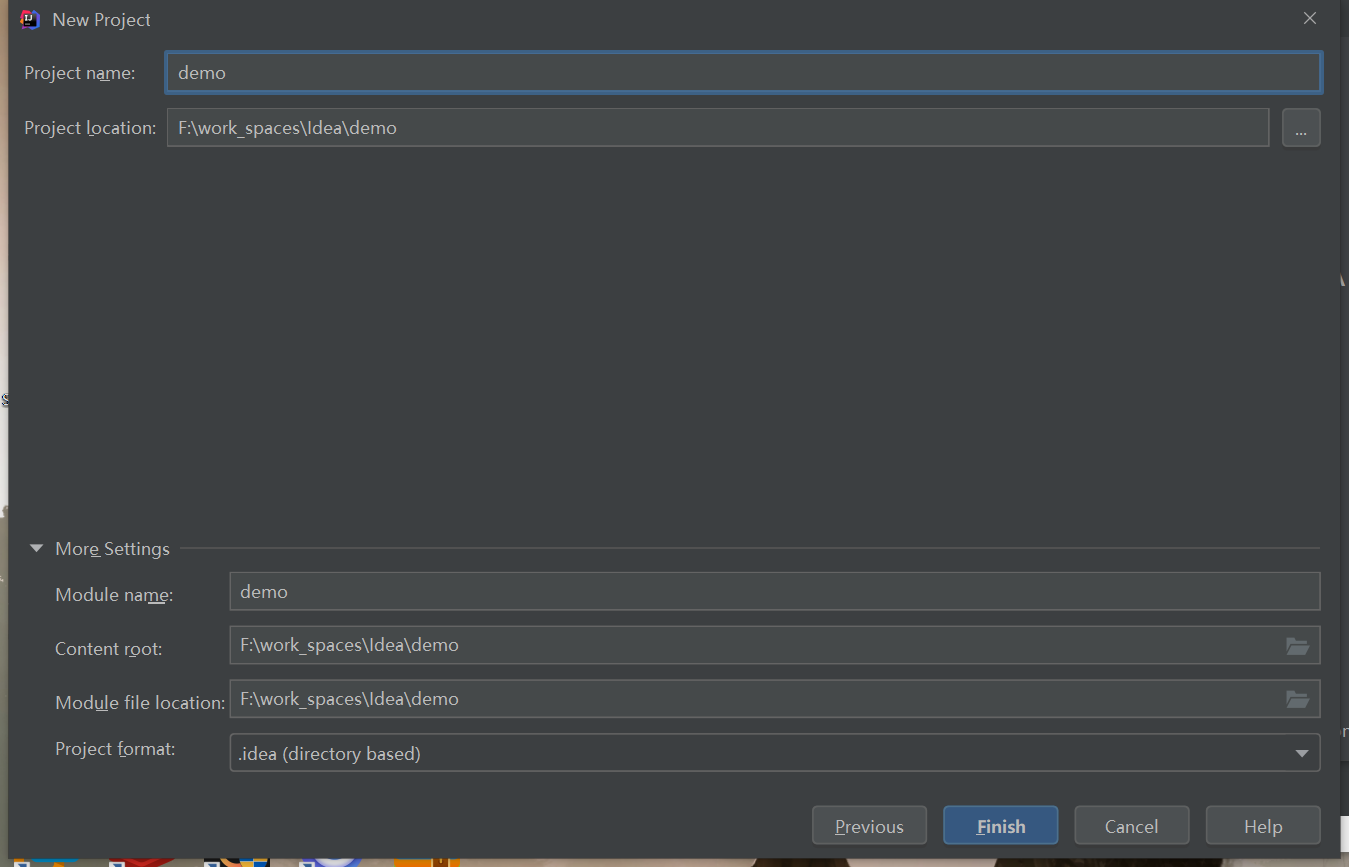Click into the Project location field
Image resolution: width=1349 pixels, height=867 pixels.
coord(718,128)
